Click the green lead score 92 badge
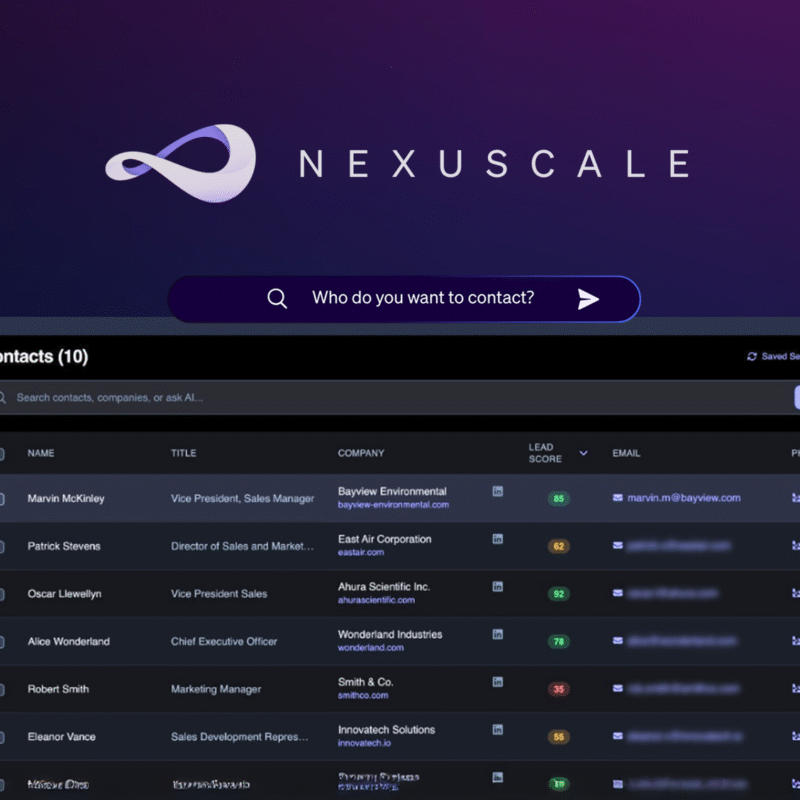 click(x=558, y=594)
